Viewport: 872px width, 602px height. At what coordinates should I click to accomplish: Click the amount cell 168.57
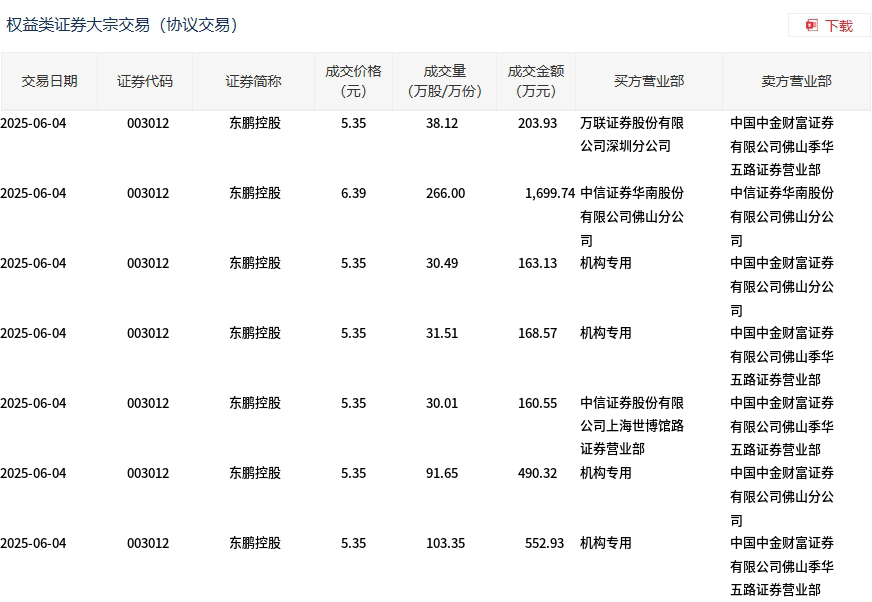pyautogui.click(x=537, y=333)
